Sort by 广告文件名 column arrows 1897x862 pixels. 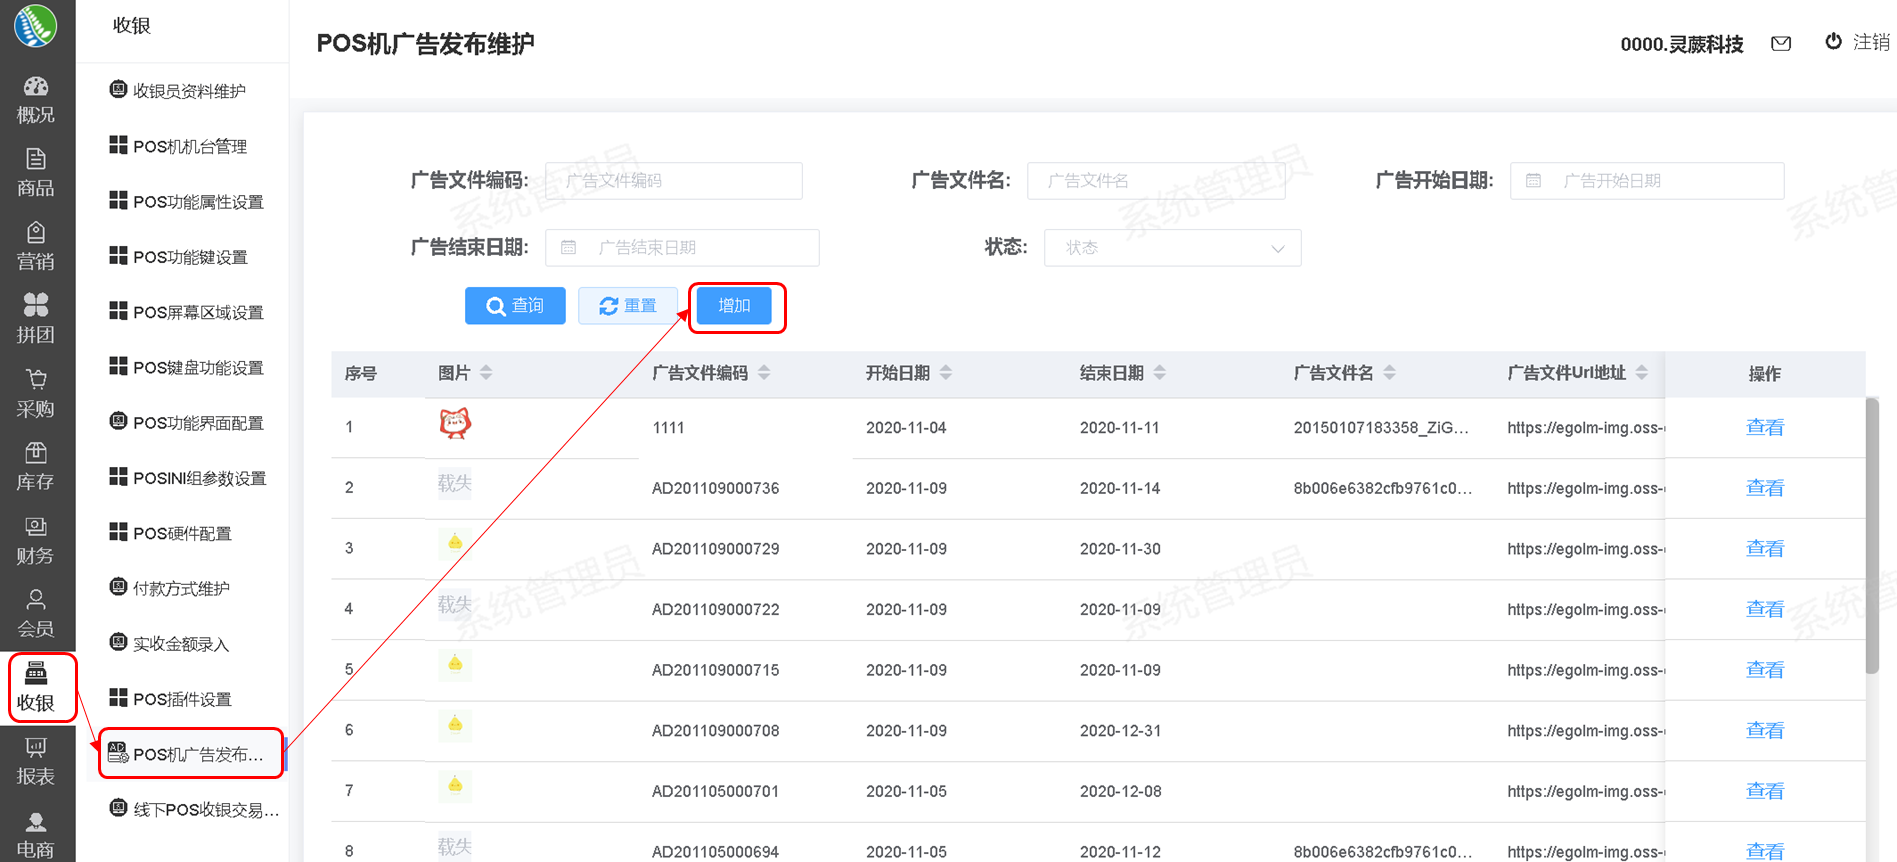[1390, 373]
